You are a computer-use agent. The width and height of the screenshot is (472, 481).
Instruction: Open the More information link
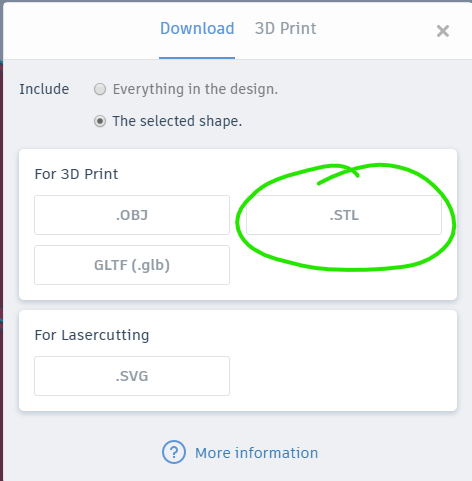click(x=256, y=453)
